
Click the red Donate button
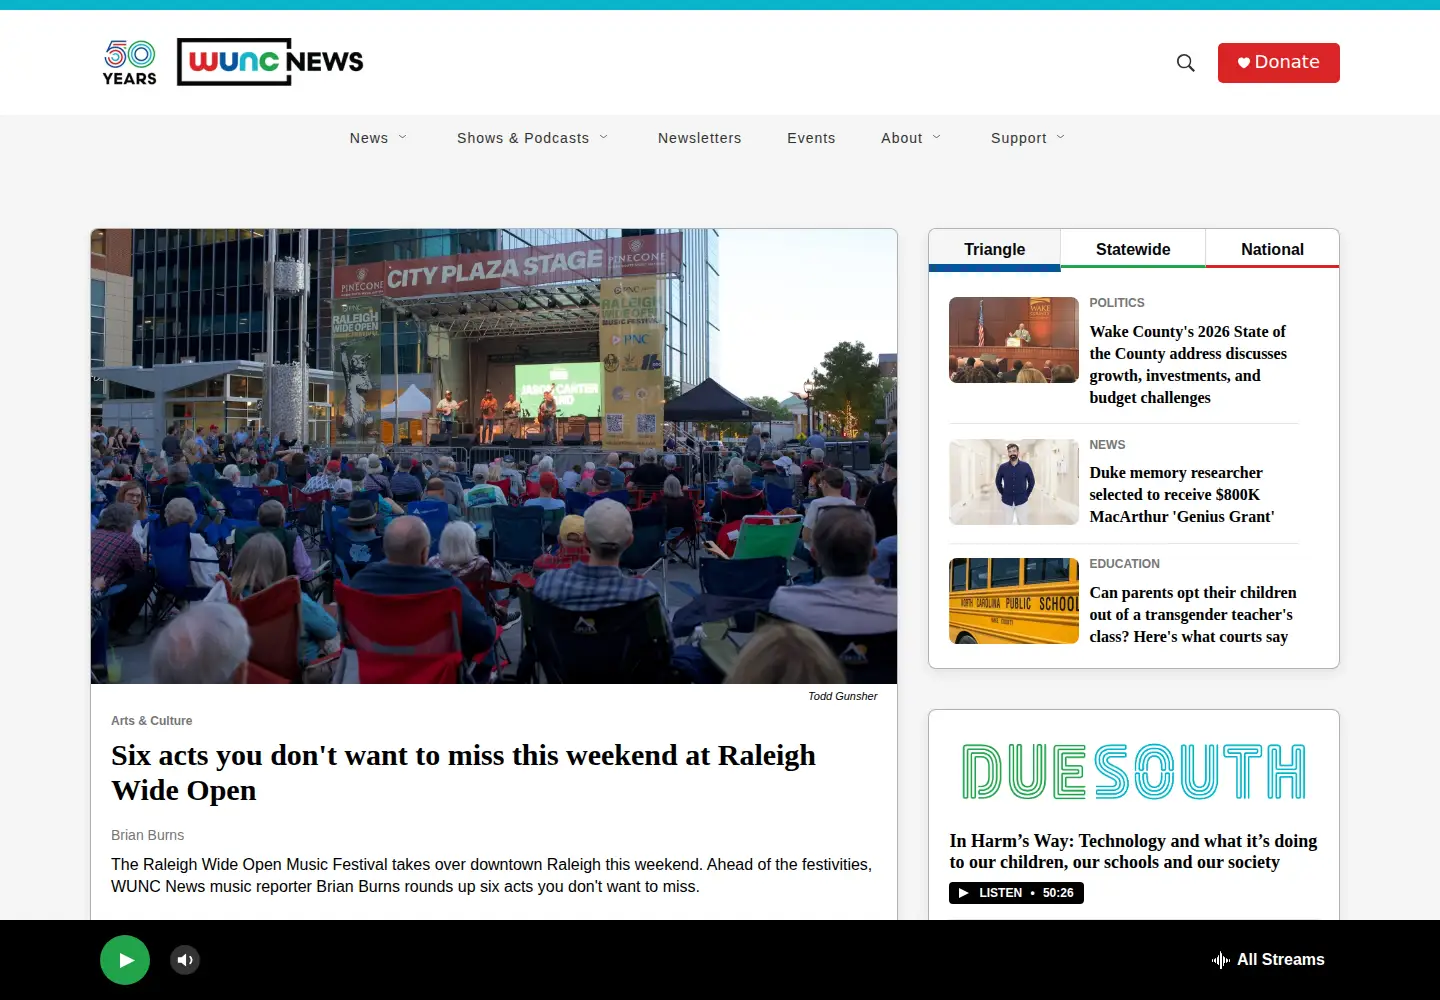tap(1279, 63)
